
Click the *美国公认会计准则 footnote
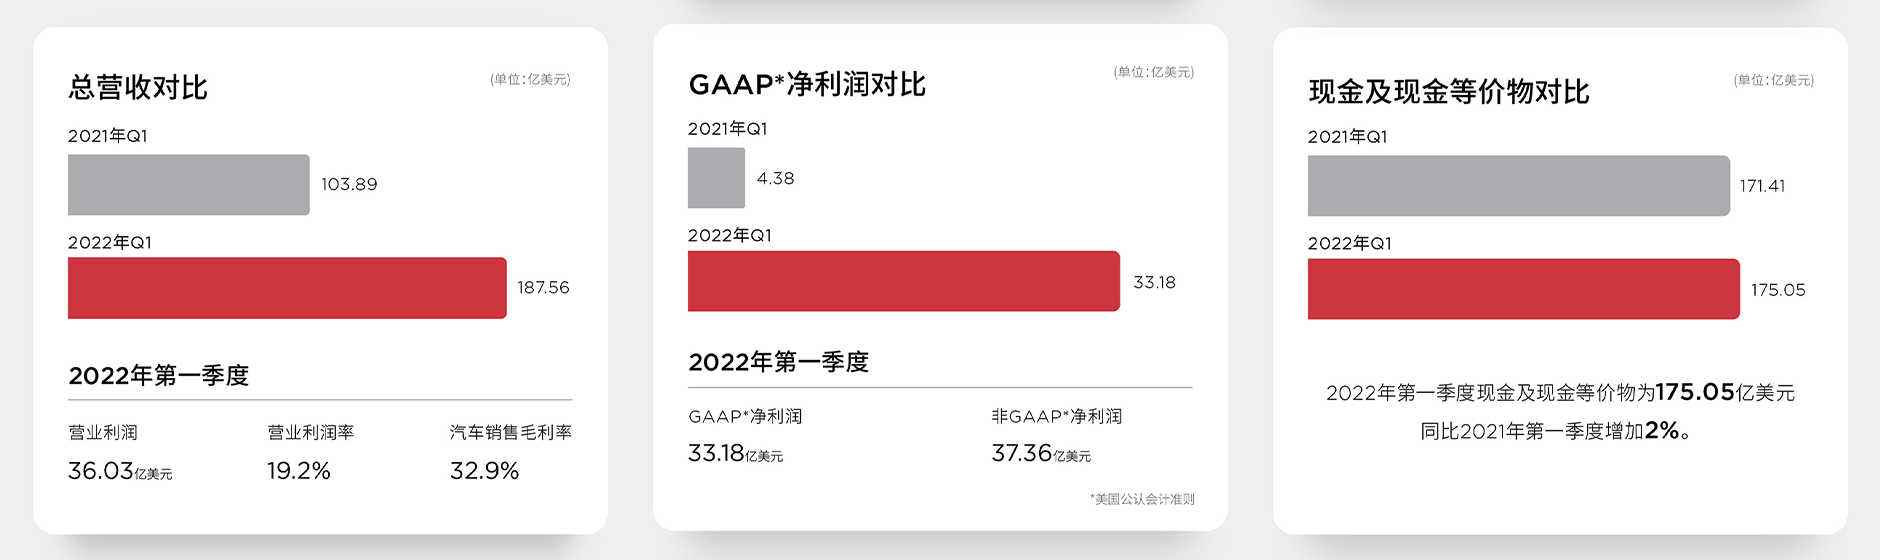click(1142, 499)
